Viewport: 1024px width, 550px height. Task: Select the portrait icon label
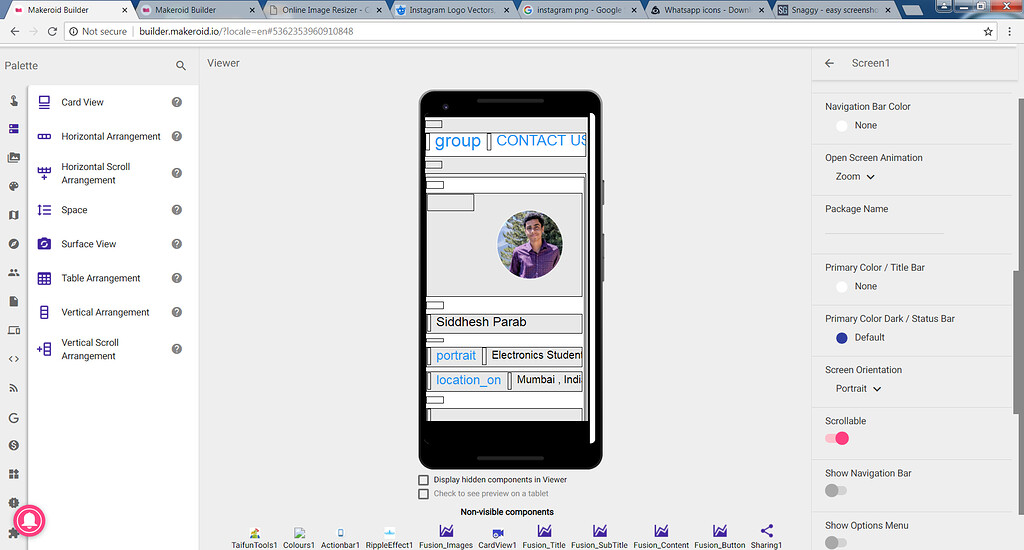456,355
